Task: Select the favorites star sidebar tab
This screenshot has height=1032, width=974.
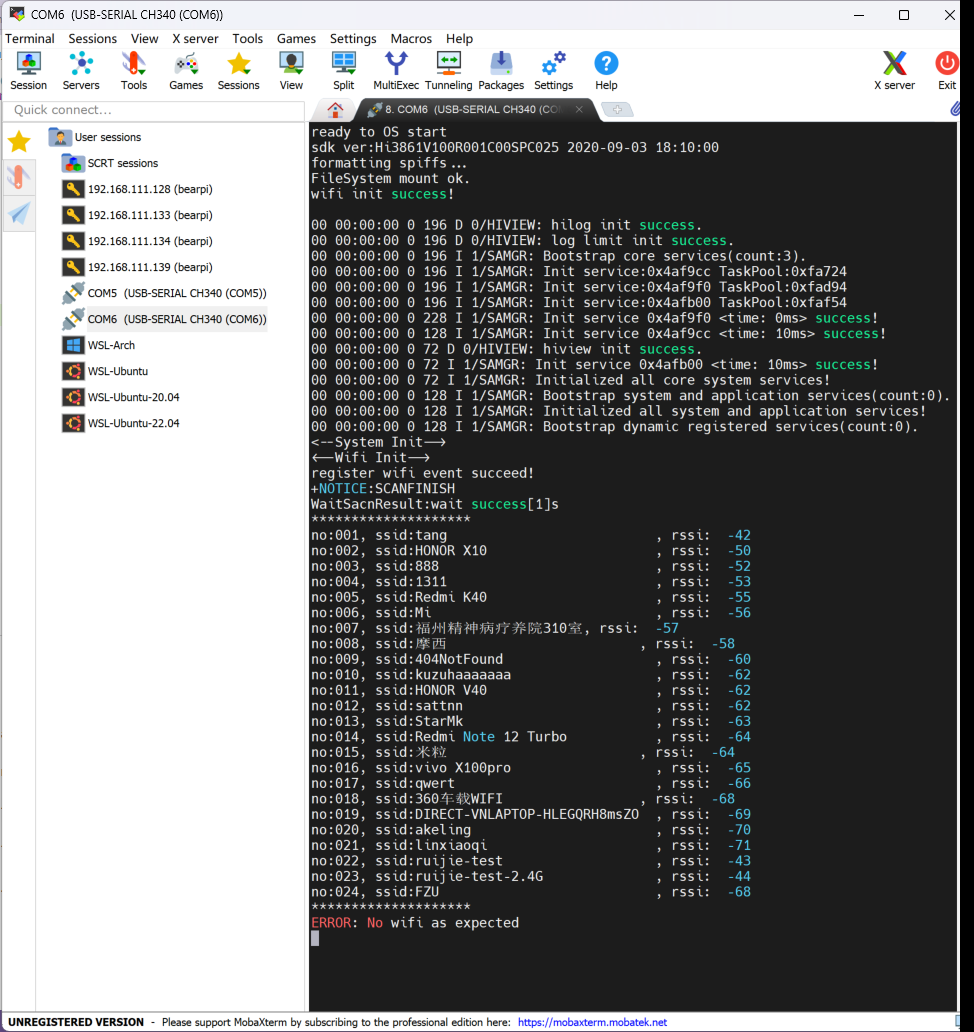Action: pyautogui.click(x=19, y=142)
